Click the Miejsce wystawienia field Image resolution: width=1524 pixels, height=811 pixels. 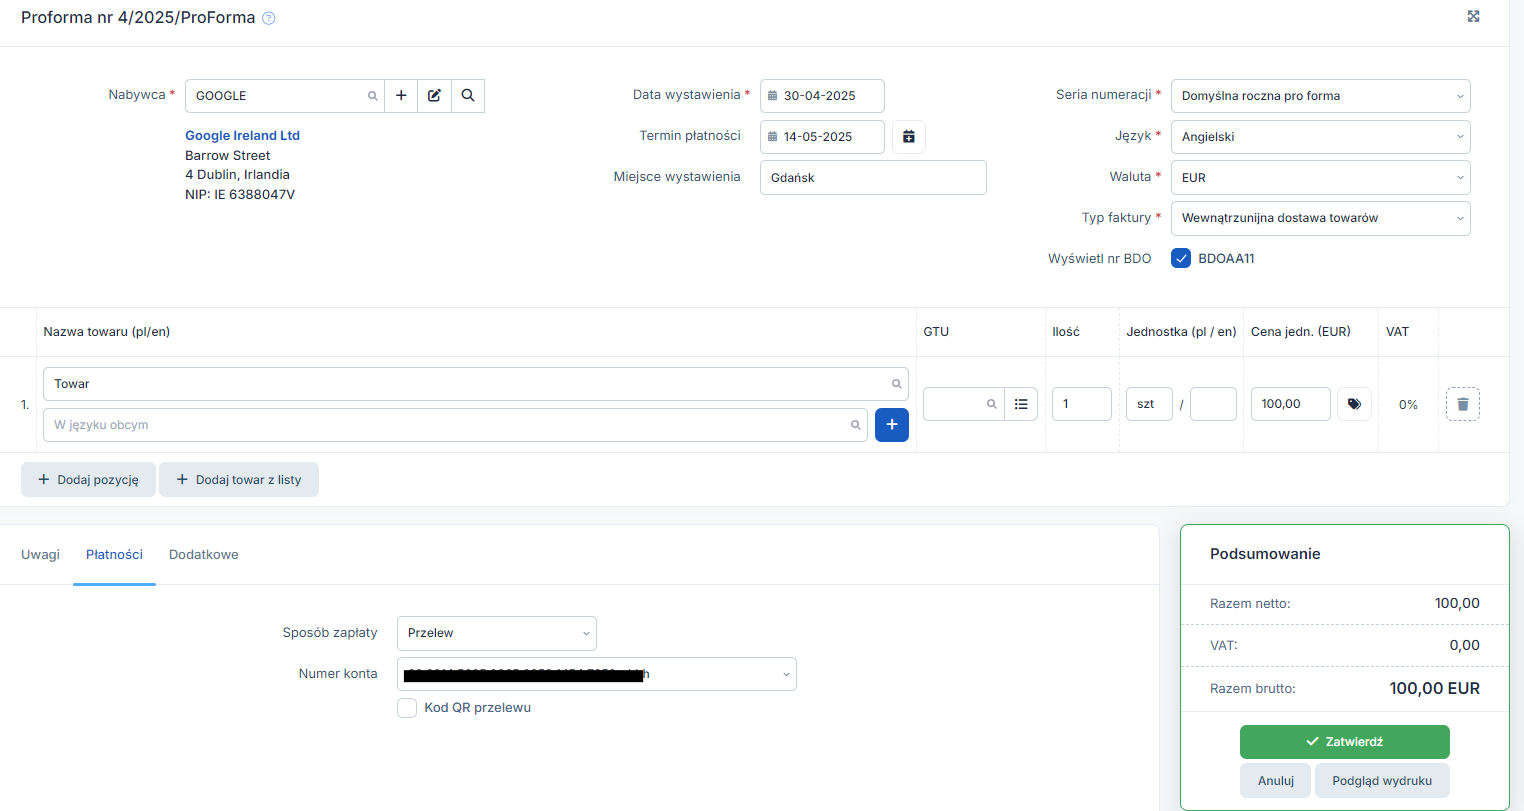(872, 178)
